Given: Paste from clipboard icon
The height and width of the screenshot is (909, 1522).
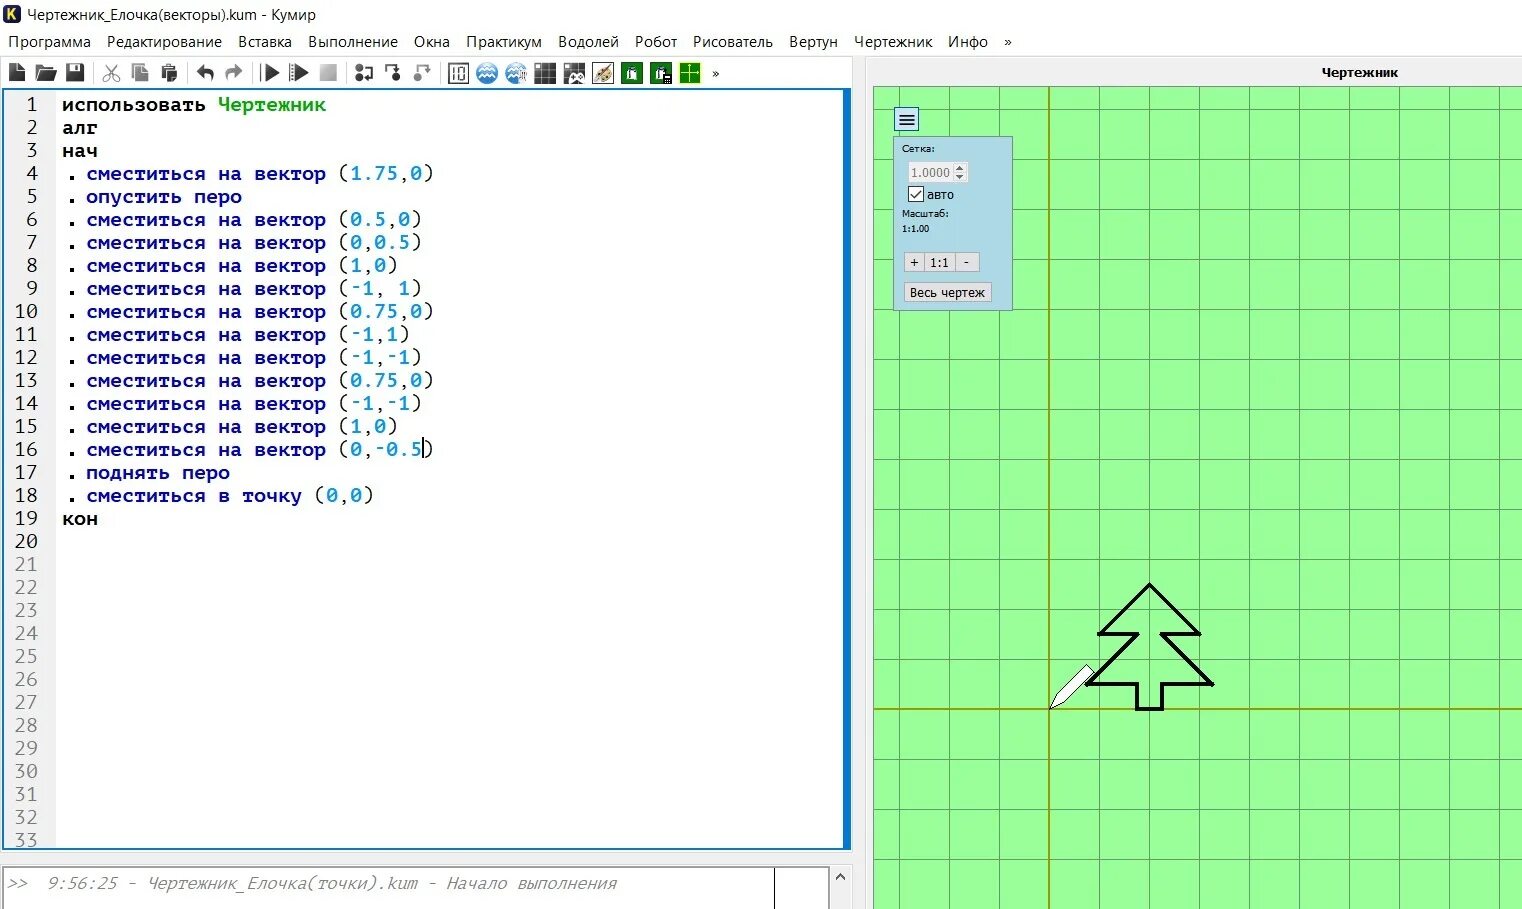Looking at the screenshot, I should [x=169, y=73].
